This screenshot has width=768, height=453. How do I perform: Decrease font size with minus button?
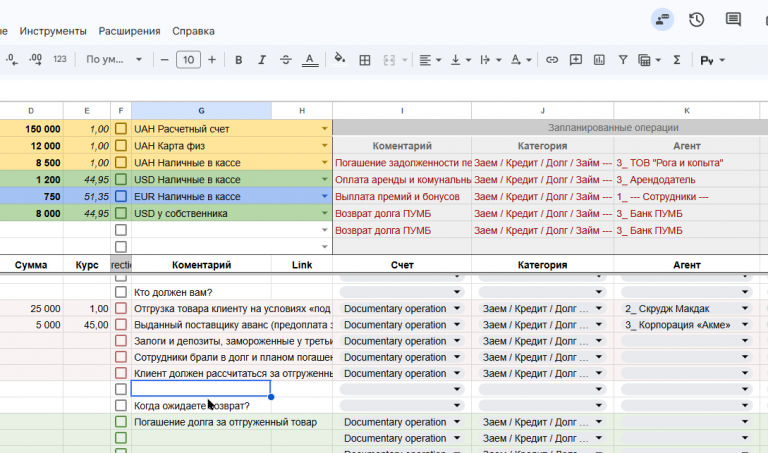point(165,60)
